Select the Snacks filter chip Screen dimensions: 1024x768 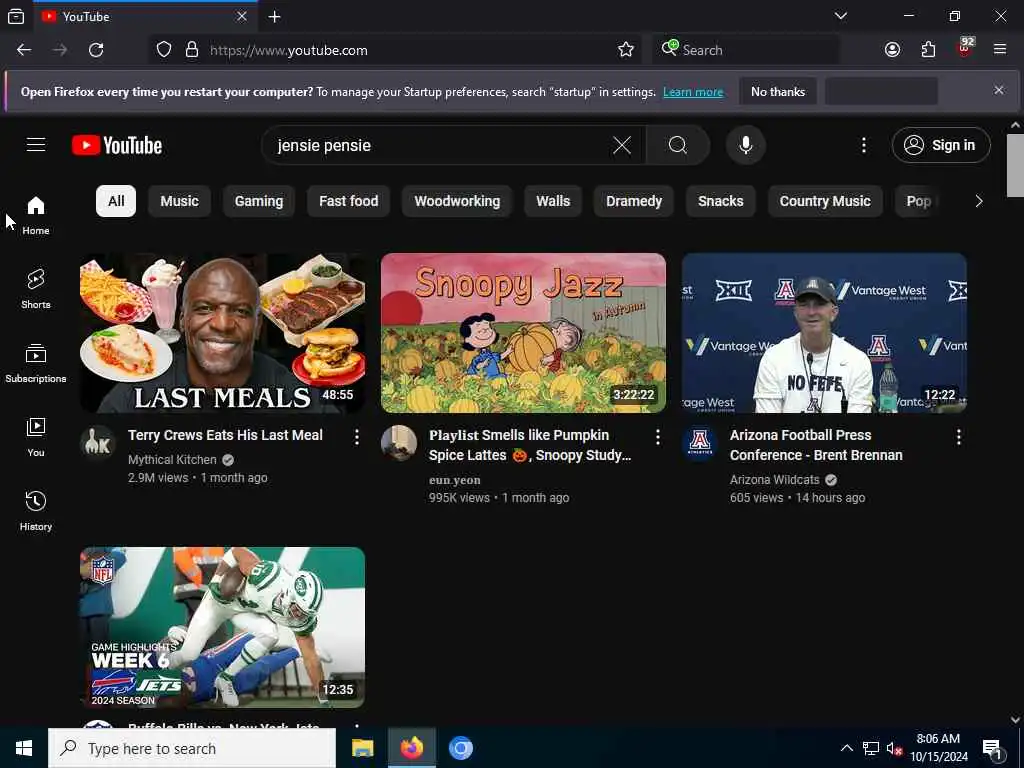[x=720, y=201]
